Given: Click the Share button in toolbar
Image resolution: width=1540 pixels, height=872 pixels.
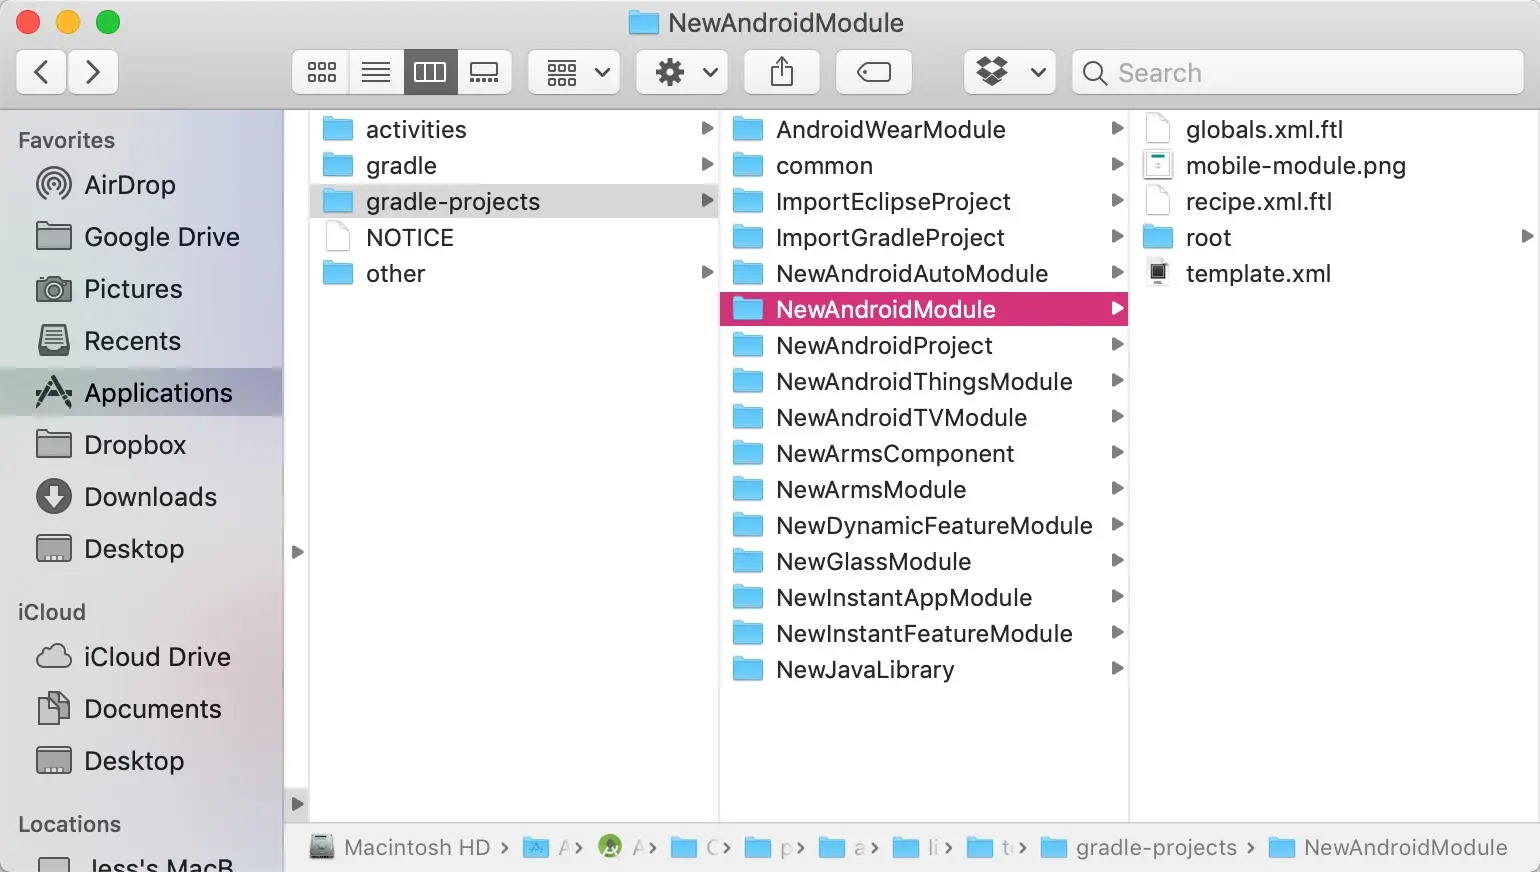Looking at the screenshot, I should coord(782,72).
